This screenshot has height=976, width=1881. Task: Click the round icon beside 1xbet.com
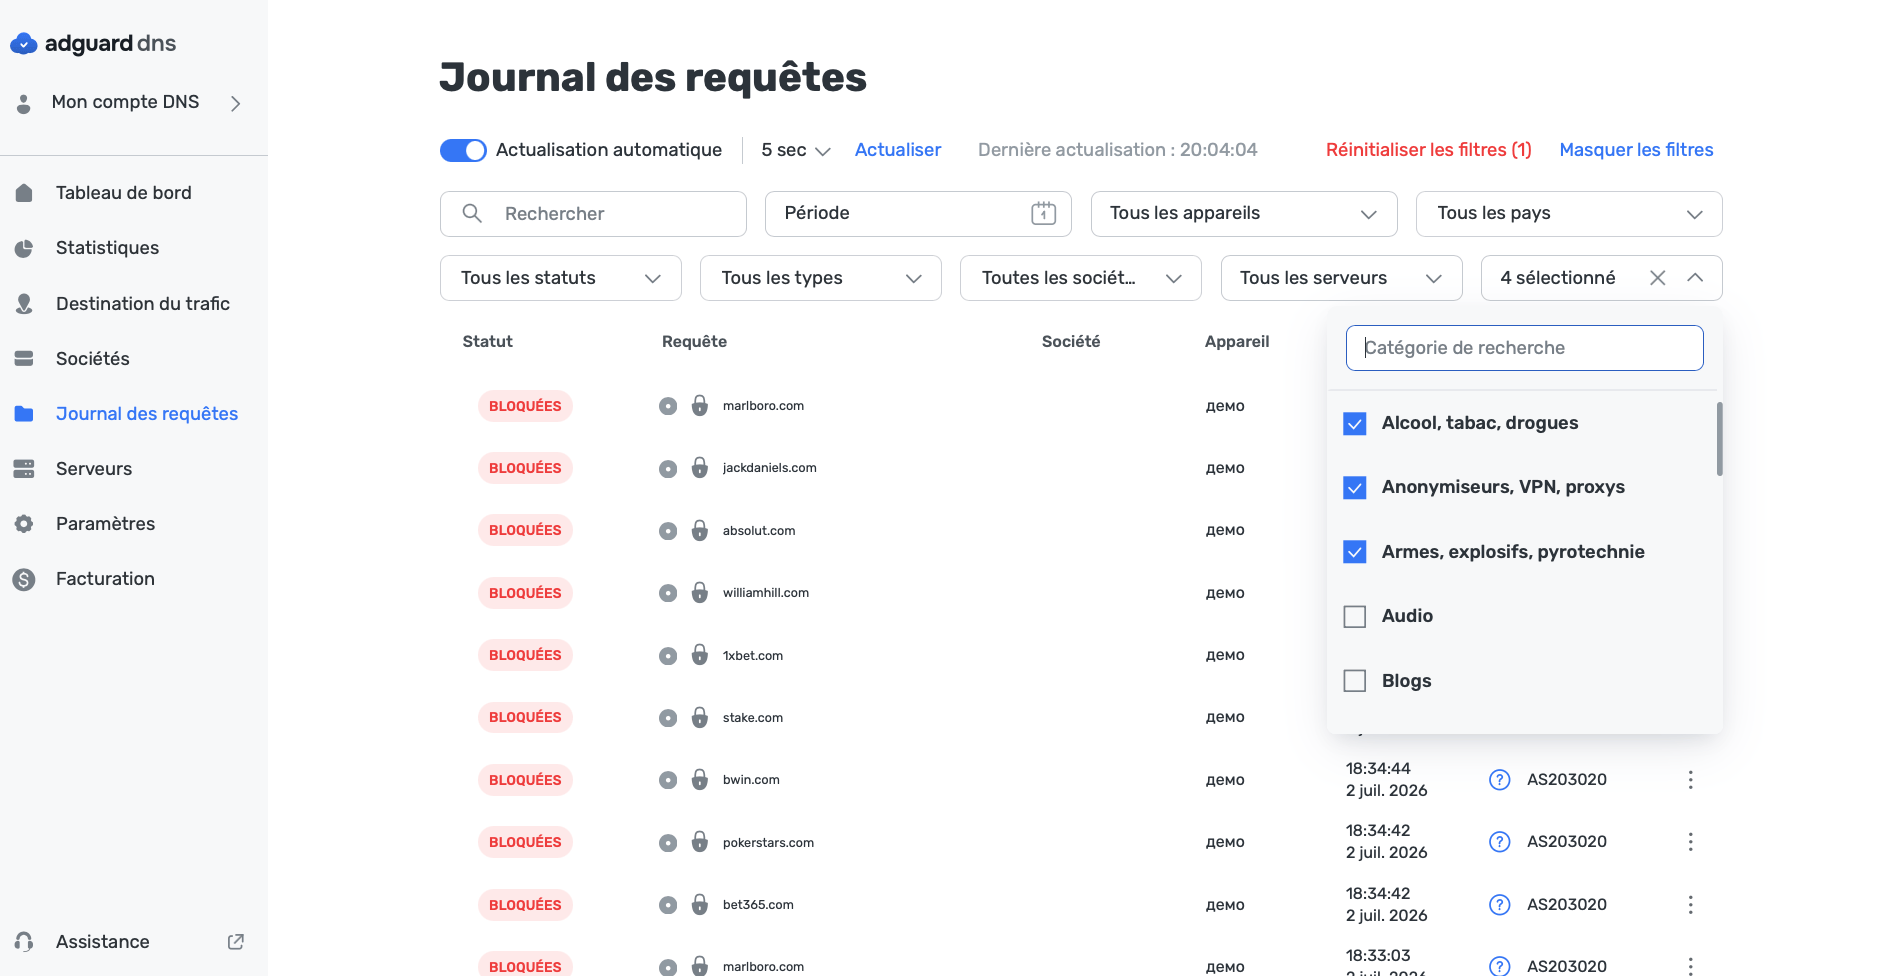tap(668, 656)
